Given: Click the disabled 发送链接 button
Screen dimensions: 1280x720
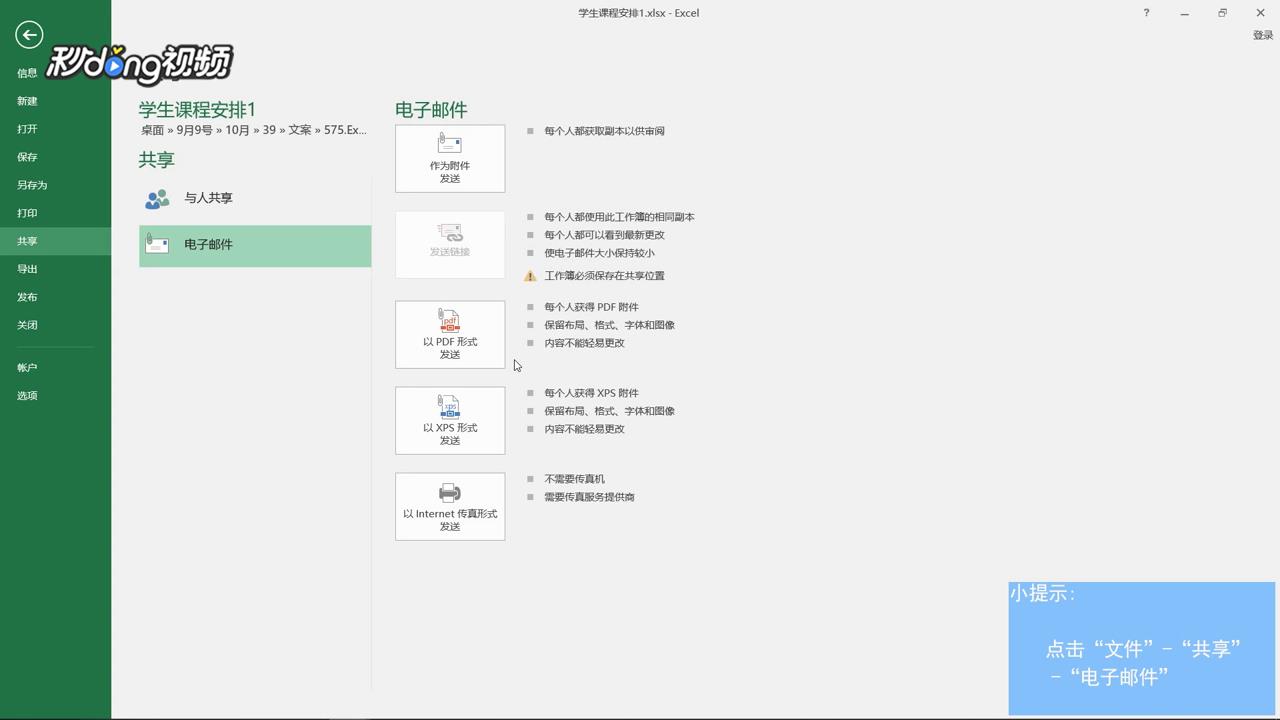Looking at the screenshot, I should (450, 244).
